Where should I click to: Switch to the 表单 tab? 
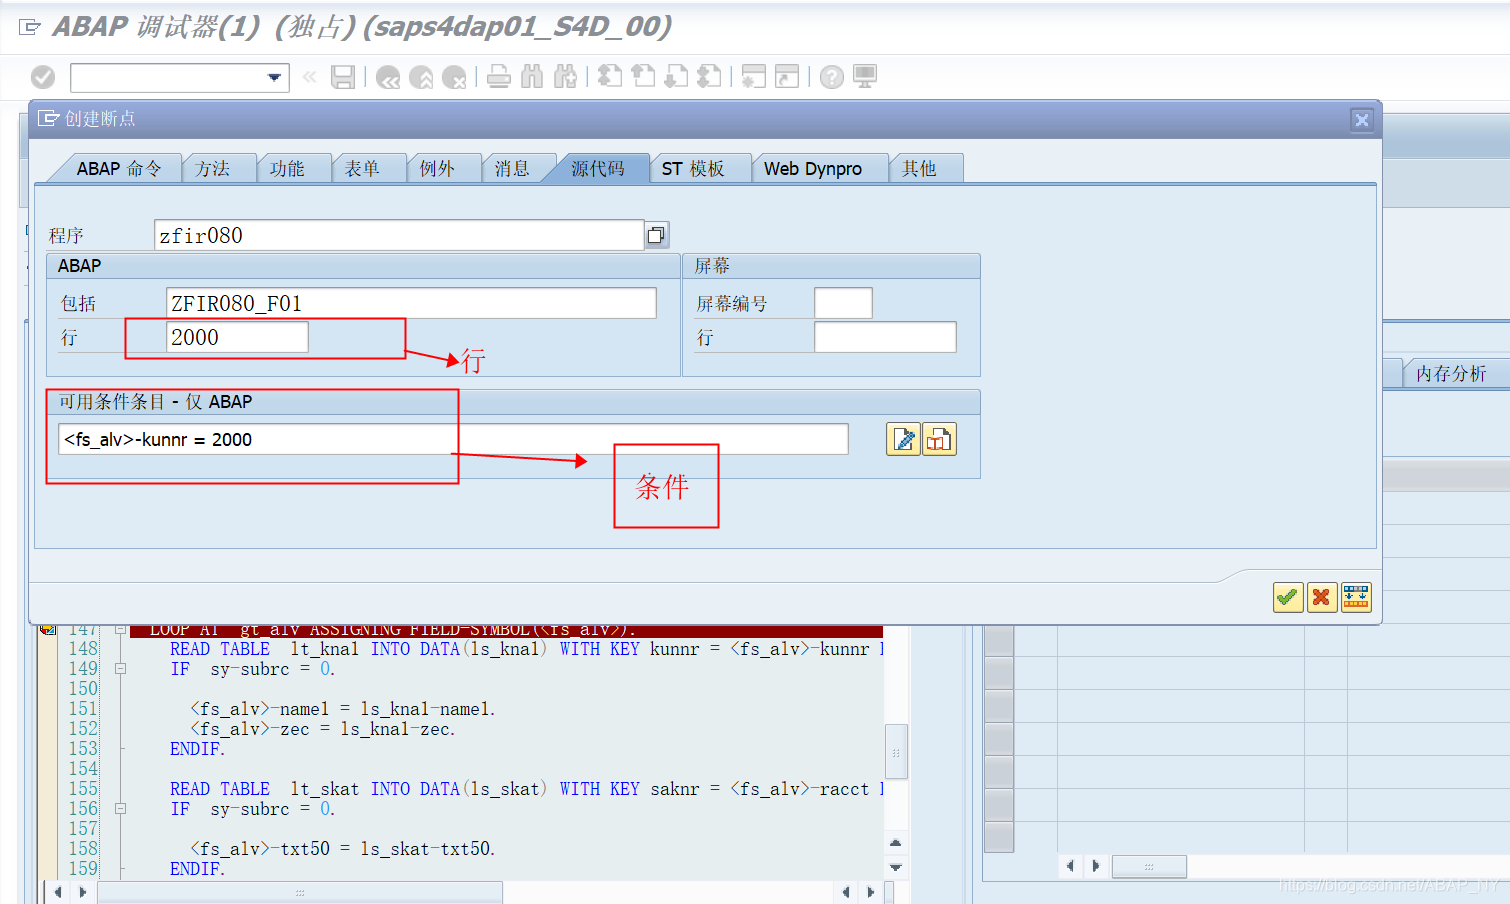(362, 168)
